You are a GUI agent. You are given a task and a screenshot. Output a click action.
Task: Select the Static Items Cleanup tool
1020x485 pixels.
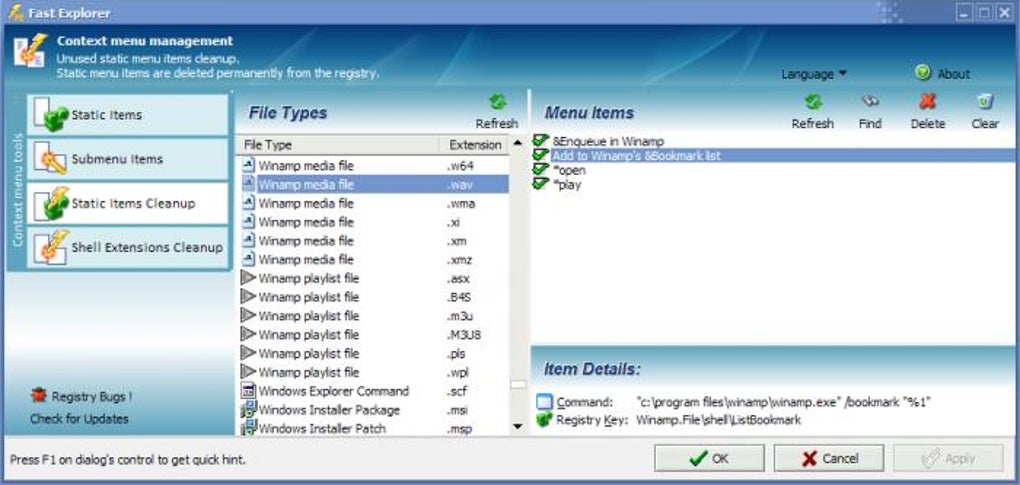click(128, 203)
